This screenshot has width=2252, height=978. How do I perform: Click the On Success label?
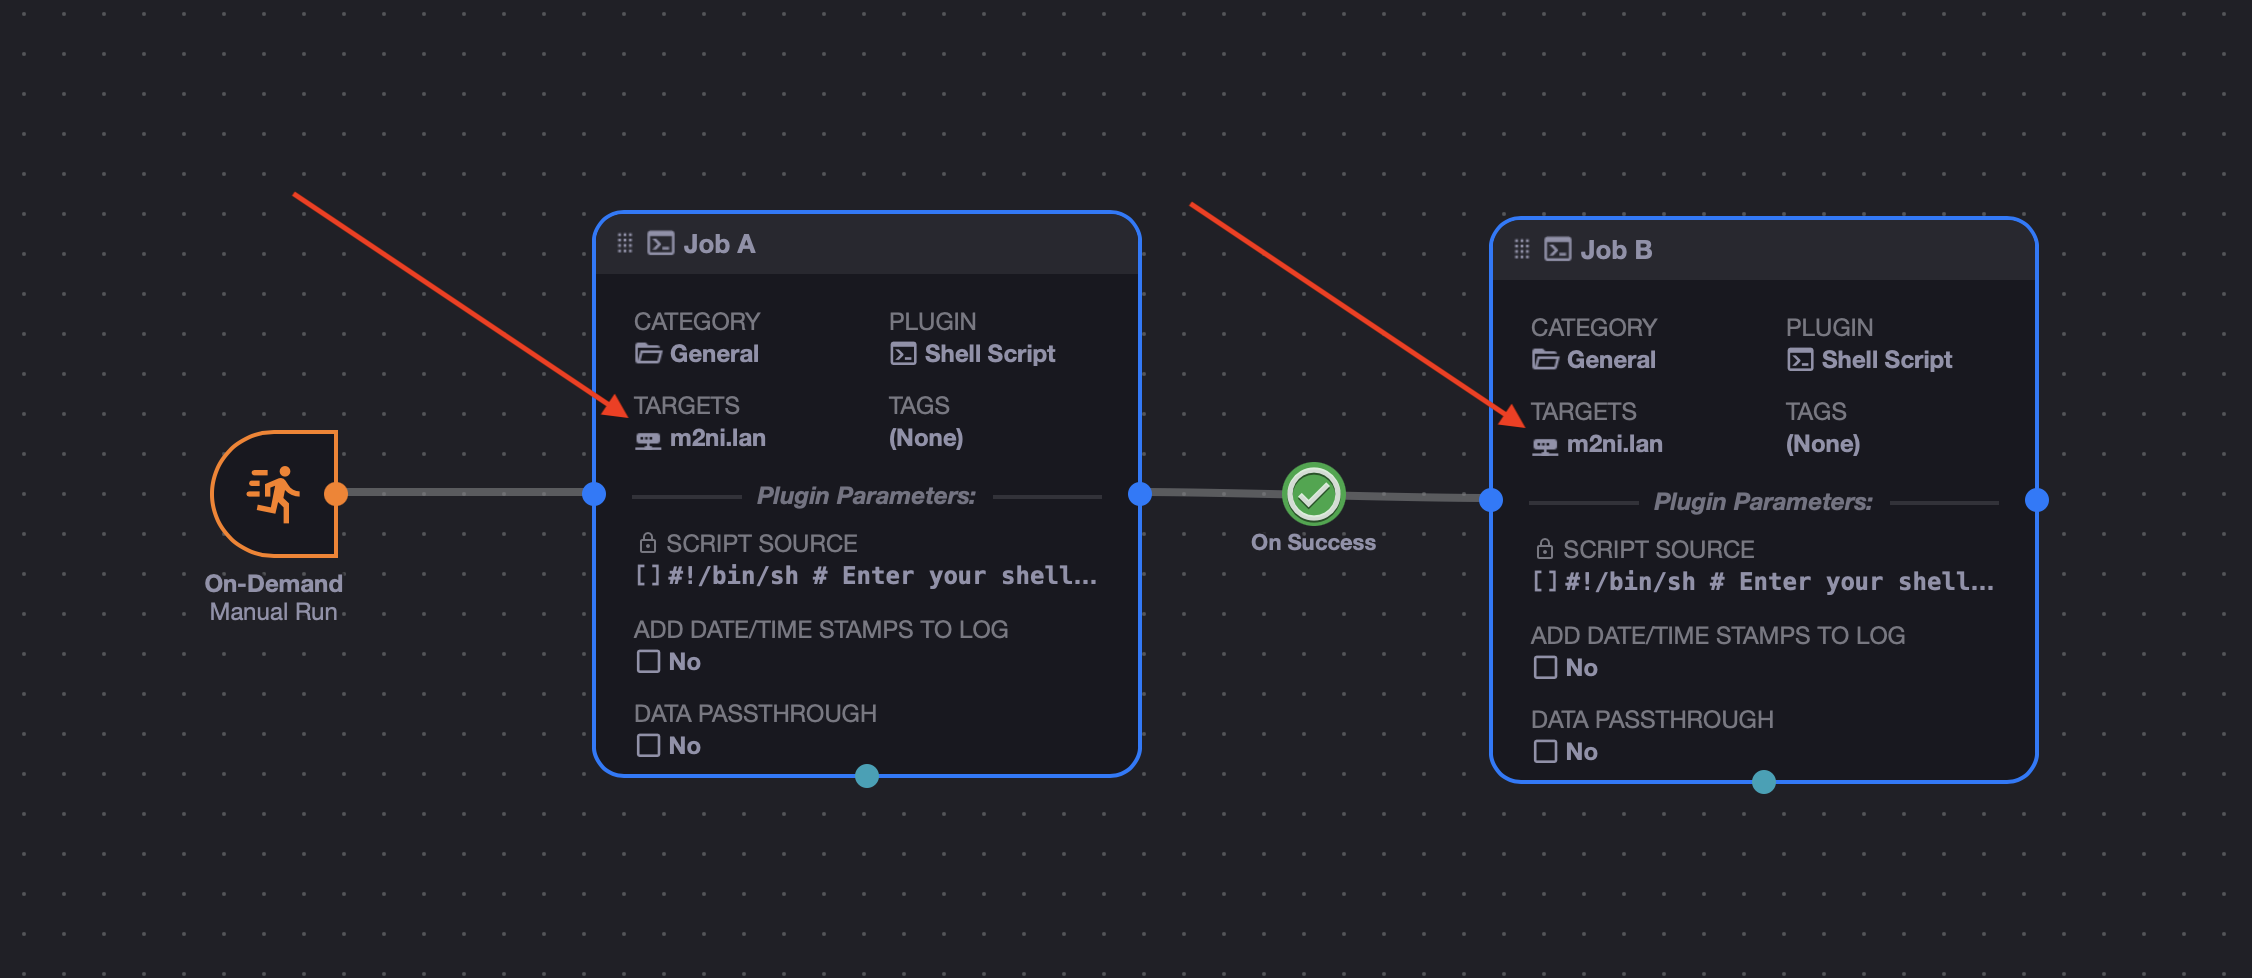tap(1313, 543)
